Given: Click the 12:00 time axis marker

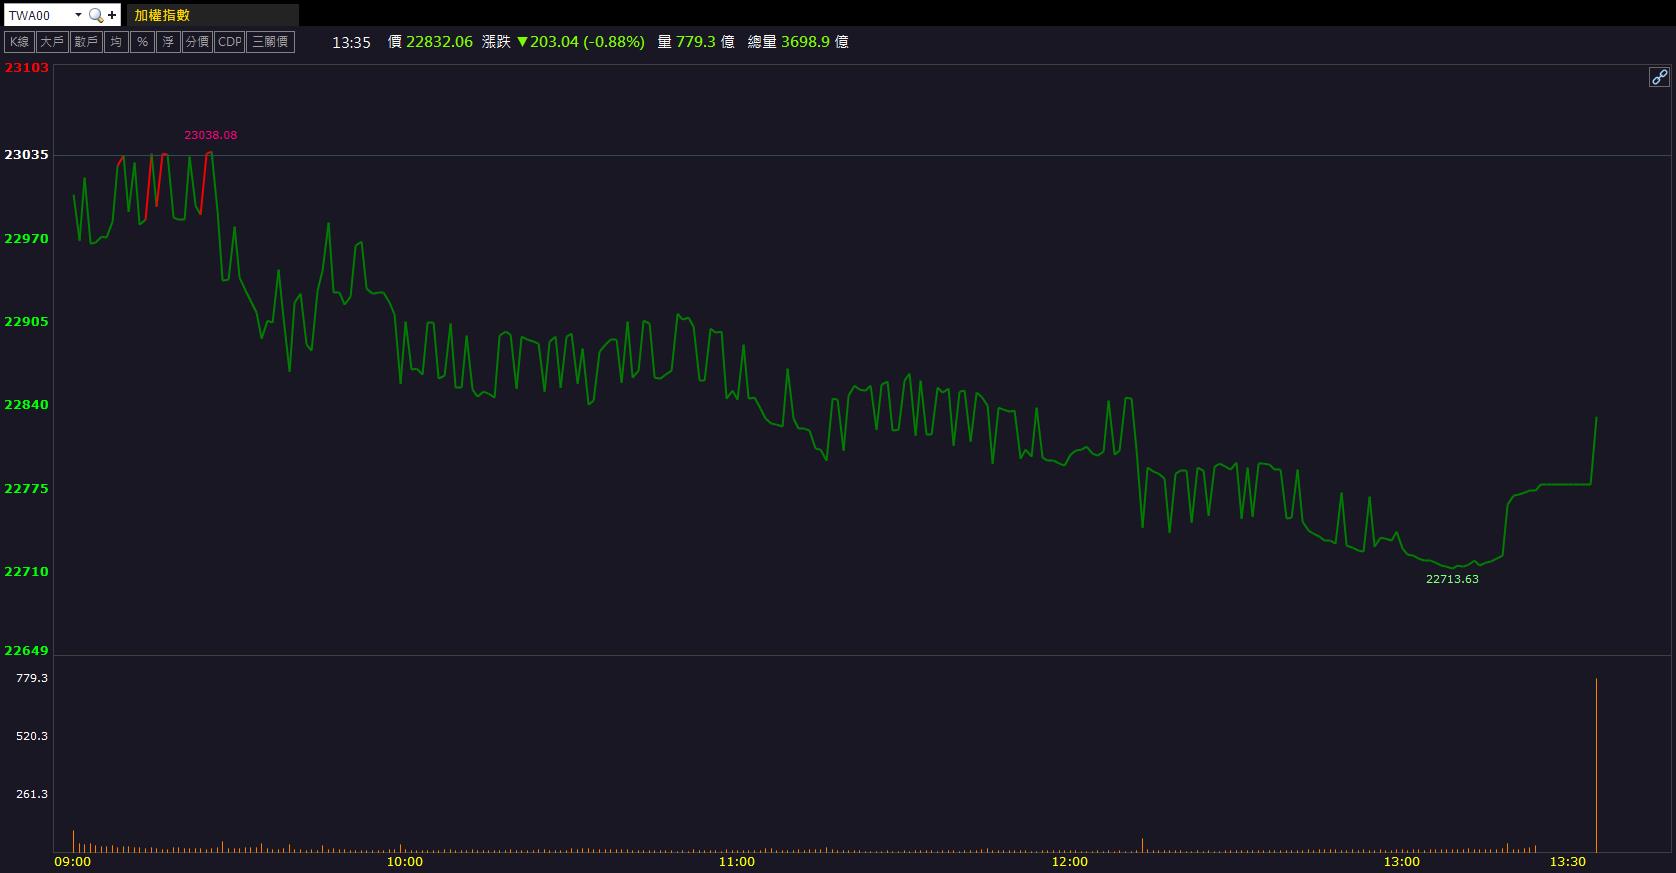Looking at the screenshot, I should pos(1070,862).
